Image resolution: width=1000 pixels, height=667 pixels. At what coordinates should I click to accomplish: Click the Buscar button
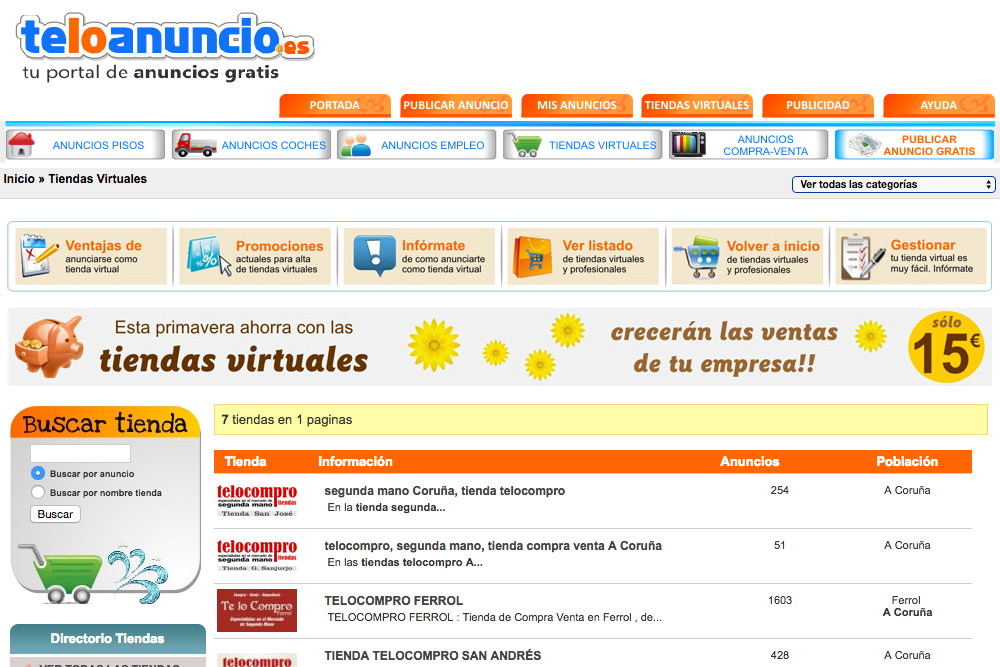55,514
